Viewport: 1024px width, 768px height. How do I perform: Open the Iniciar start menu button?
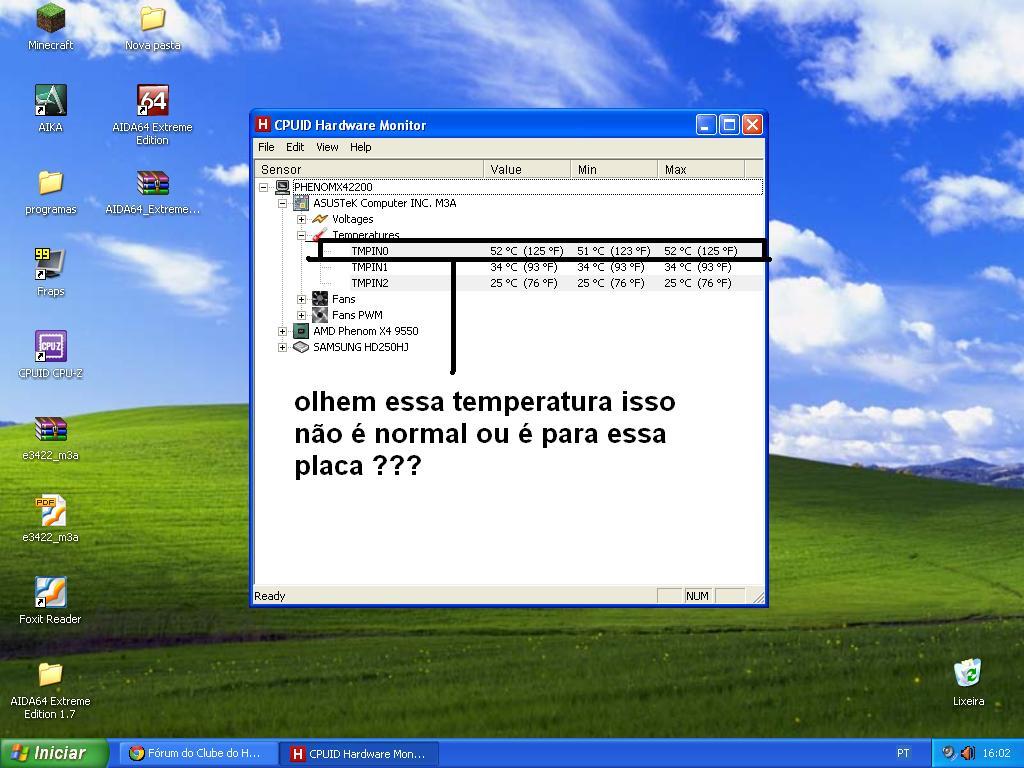click(53, 753)
